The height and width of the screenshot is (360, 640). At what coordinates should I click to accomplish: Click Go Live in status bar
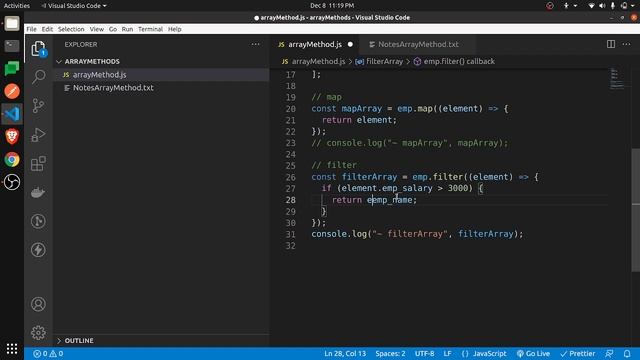(533, 353)
